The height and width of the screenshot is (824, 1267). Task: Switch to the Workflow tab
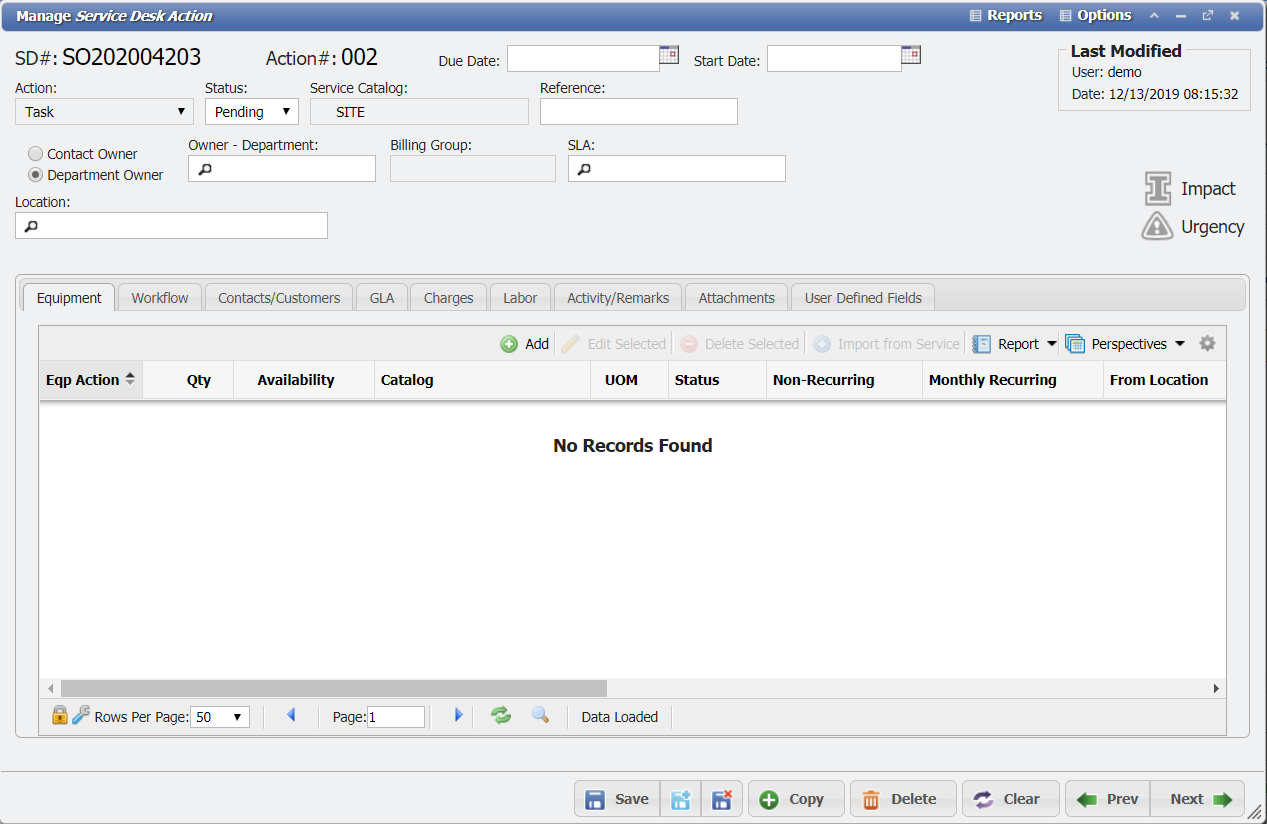pos(160,298)
